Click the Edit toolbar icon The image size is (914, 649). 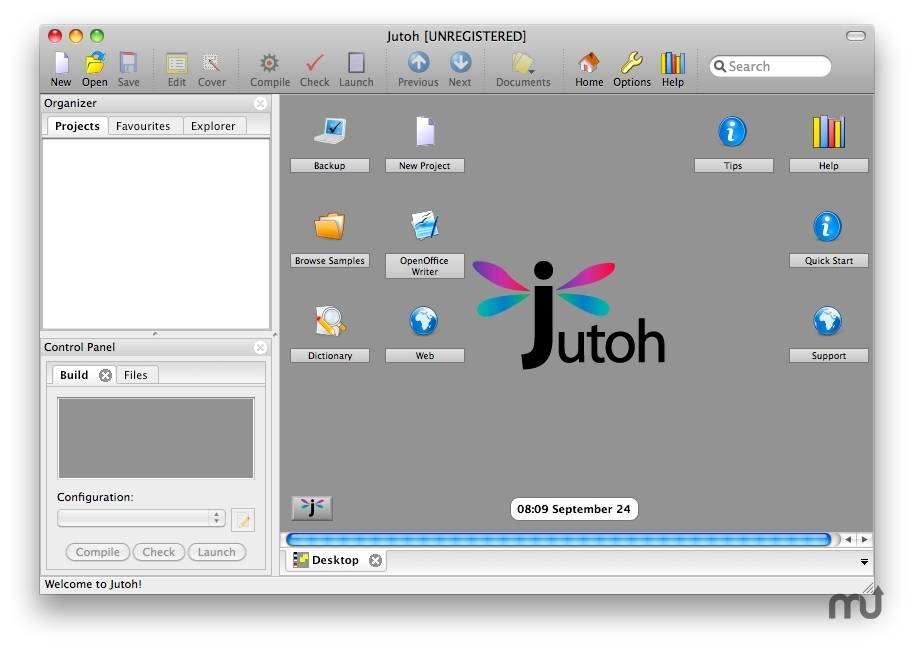click(x=177, y=63)
